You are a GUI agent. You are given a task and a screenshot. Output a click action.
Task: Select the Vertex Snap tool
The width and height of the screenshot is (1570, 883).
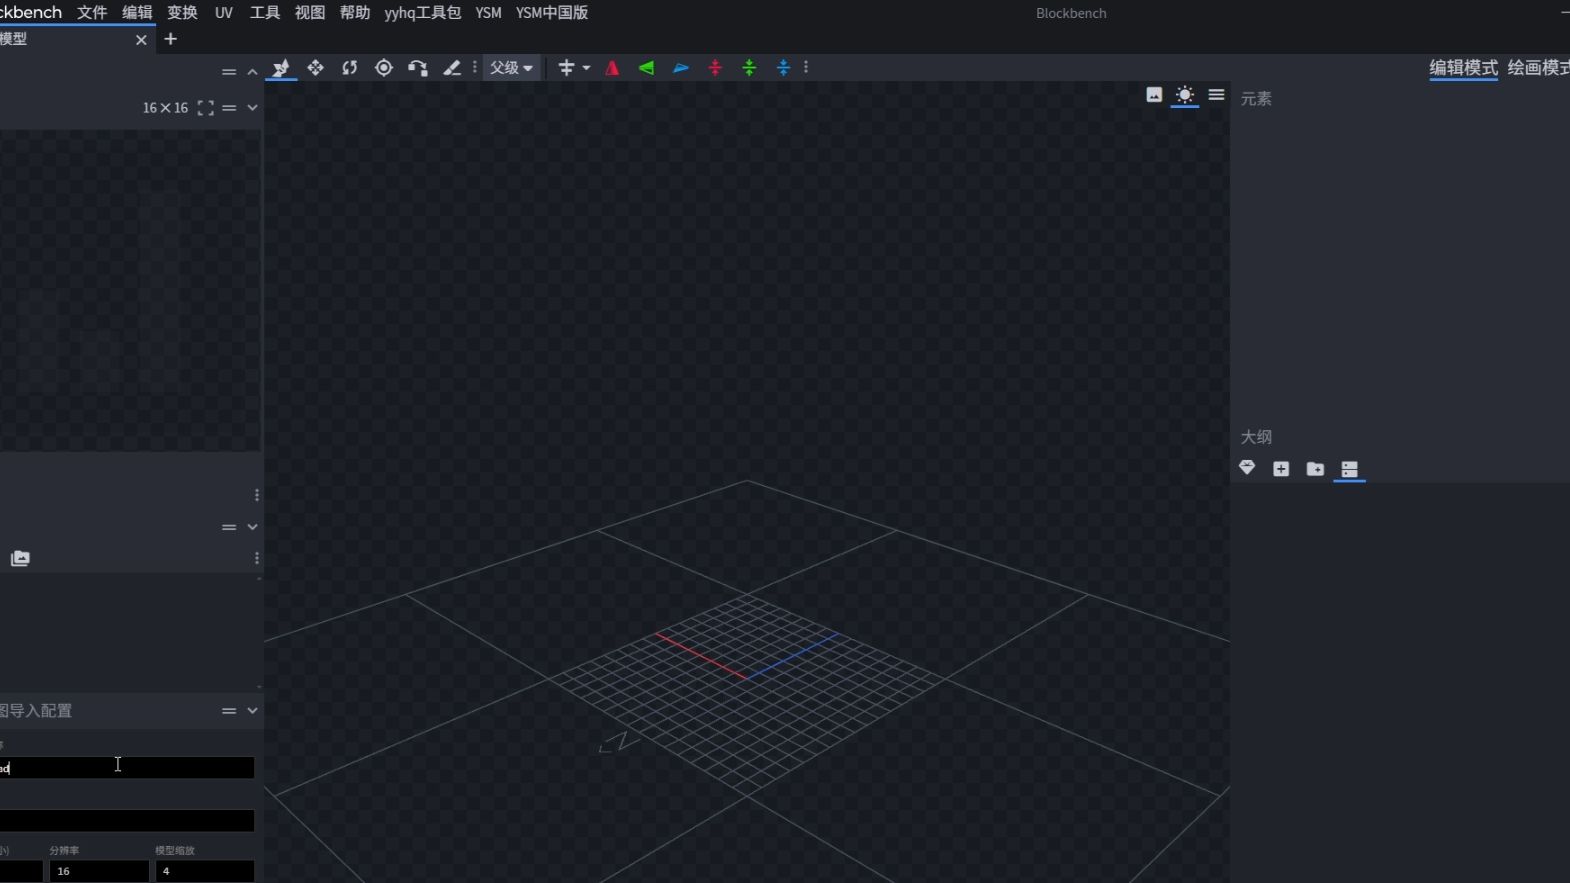(x=417, y=68)
